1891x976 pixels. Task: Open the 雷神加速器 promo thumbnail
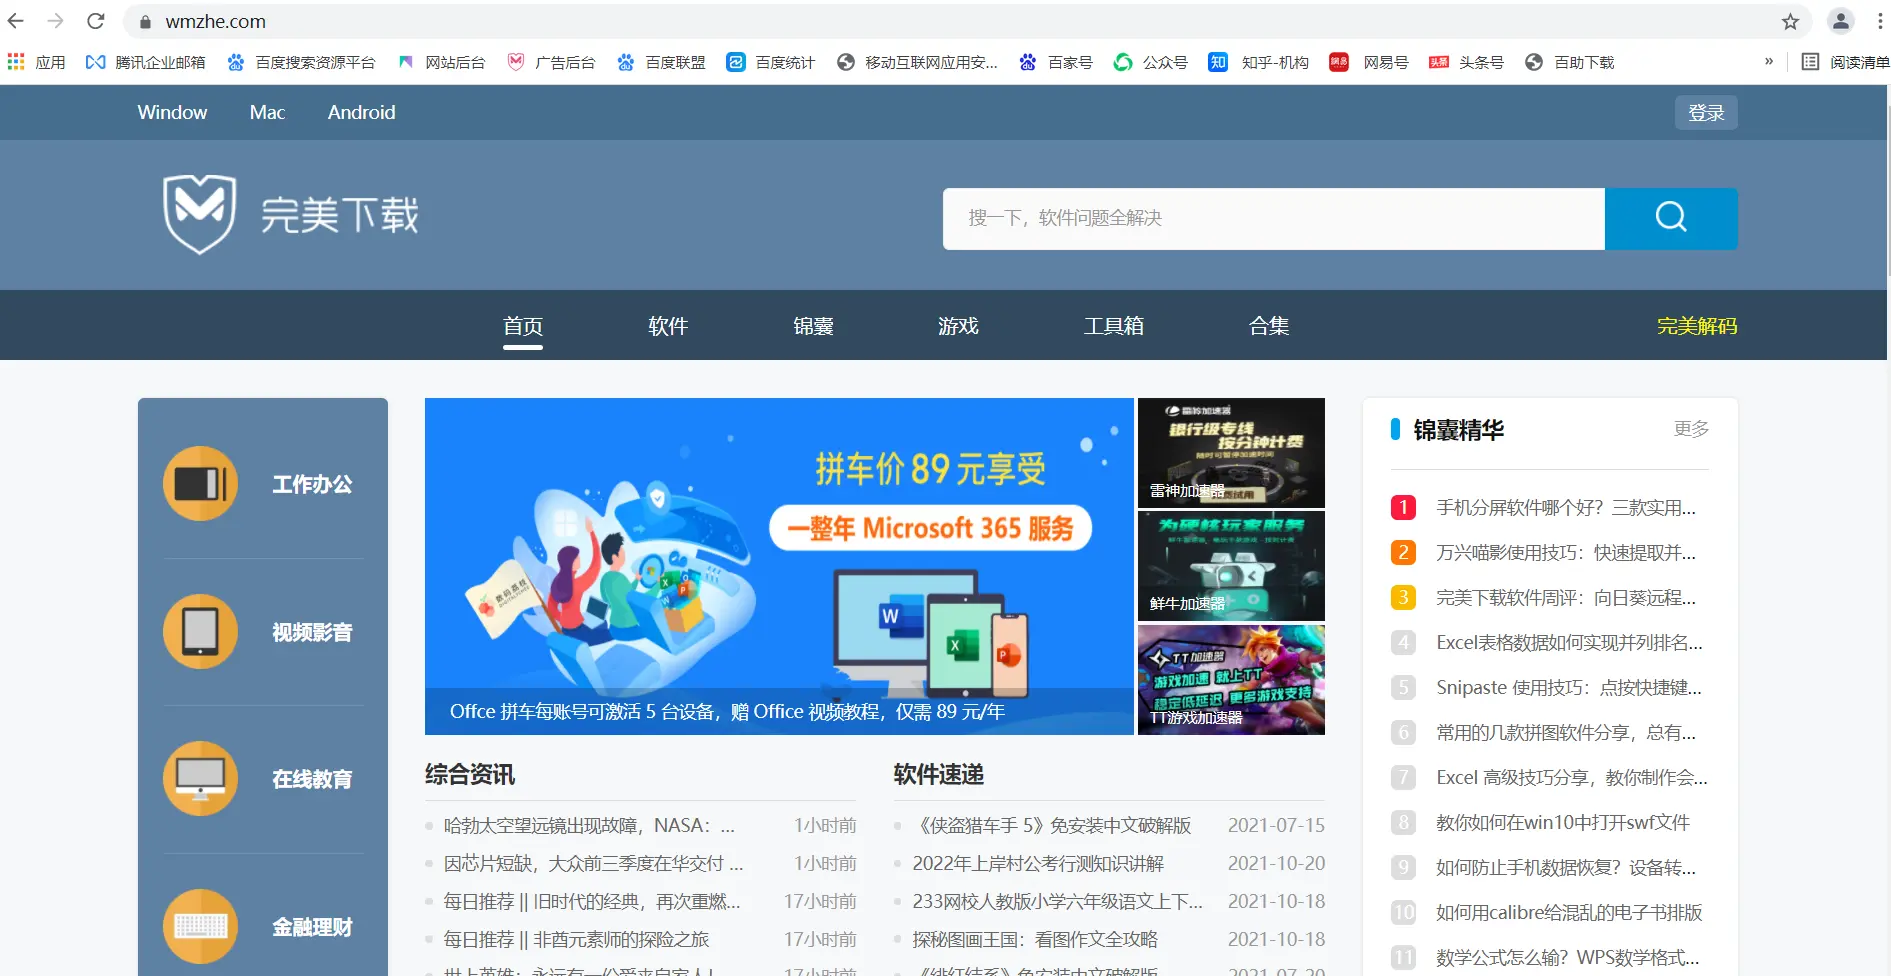pos(1230,452)
